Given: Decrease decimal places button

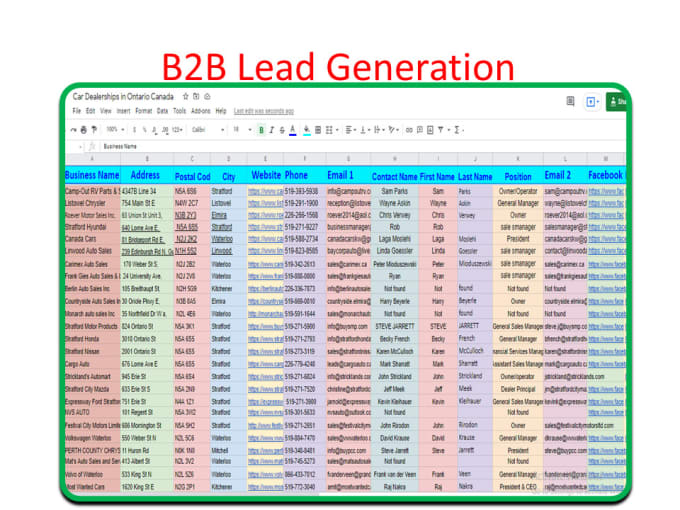Looking at the screenshot, I should click(x=154, y=130).
